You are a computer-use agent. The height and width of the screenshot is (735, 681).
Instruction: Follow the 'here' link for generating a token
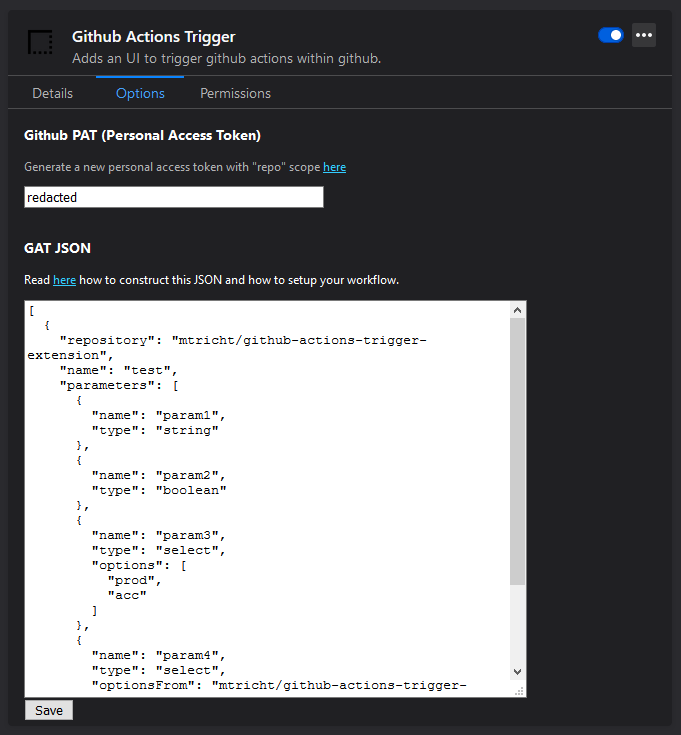click(334, 167)
